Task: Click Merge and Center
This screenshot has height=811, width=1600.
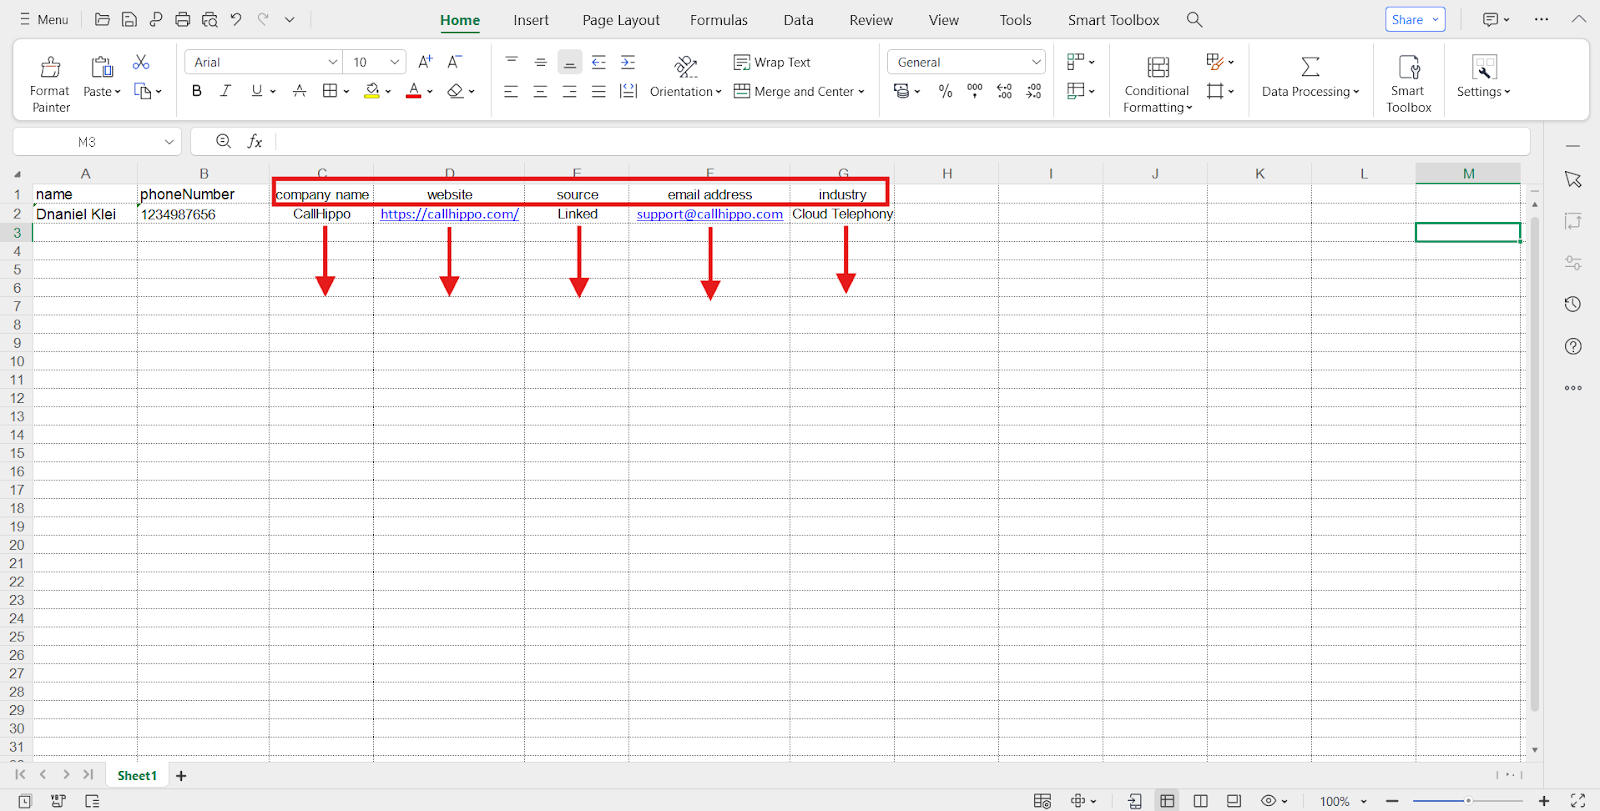Action: point(799,91)
